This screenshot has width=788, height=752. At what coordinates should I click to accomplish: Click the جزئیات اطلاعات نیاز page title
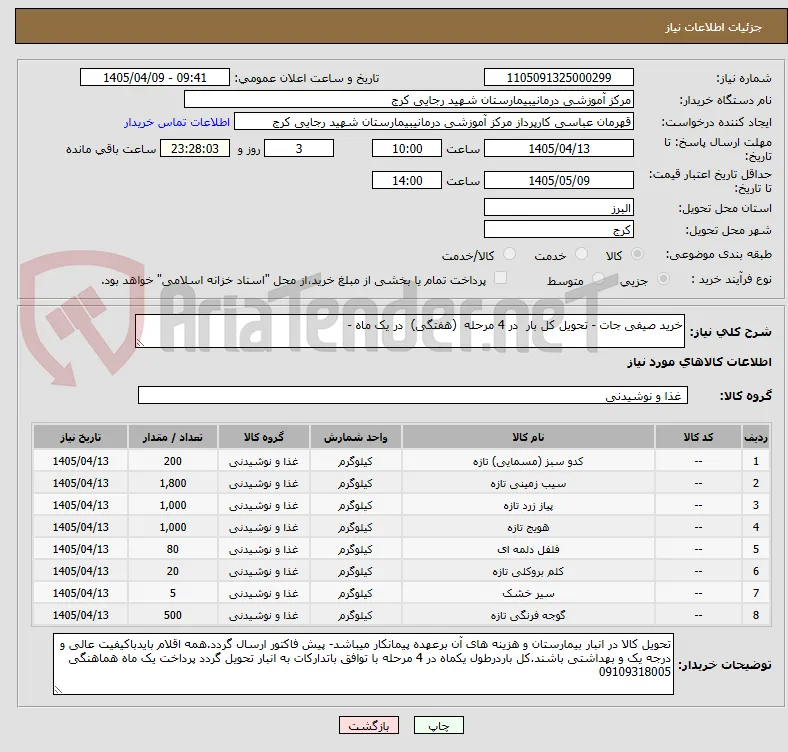(x=714, y=27)
